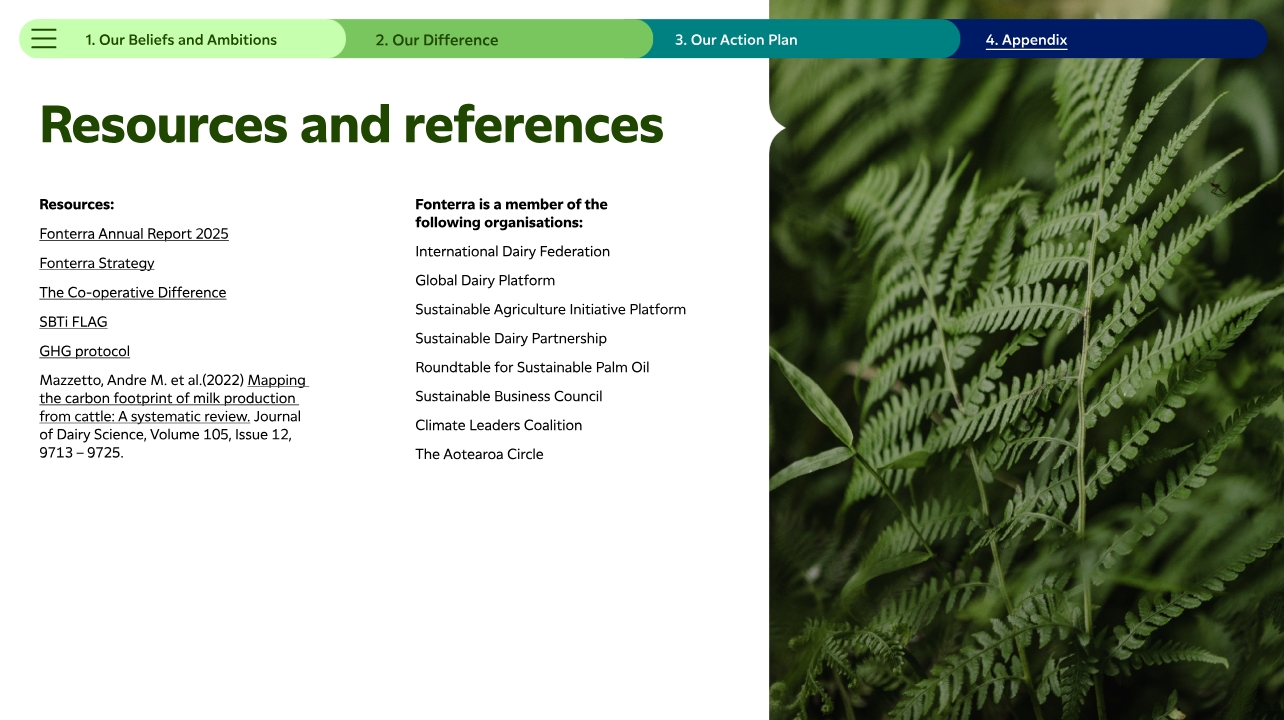This screenshot has height=720, width=1284.
Task: Click Climate Leaders Coalition entry
Action: point(498,426)
